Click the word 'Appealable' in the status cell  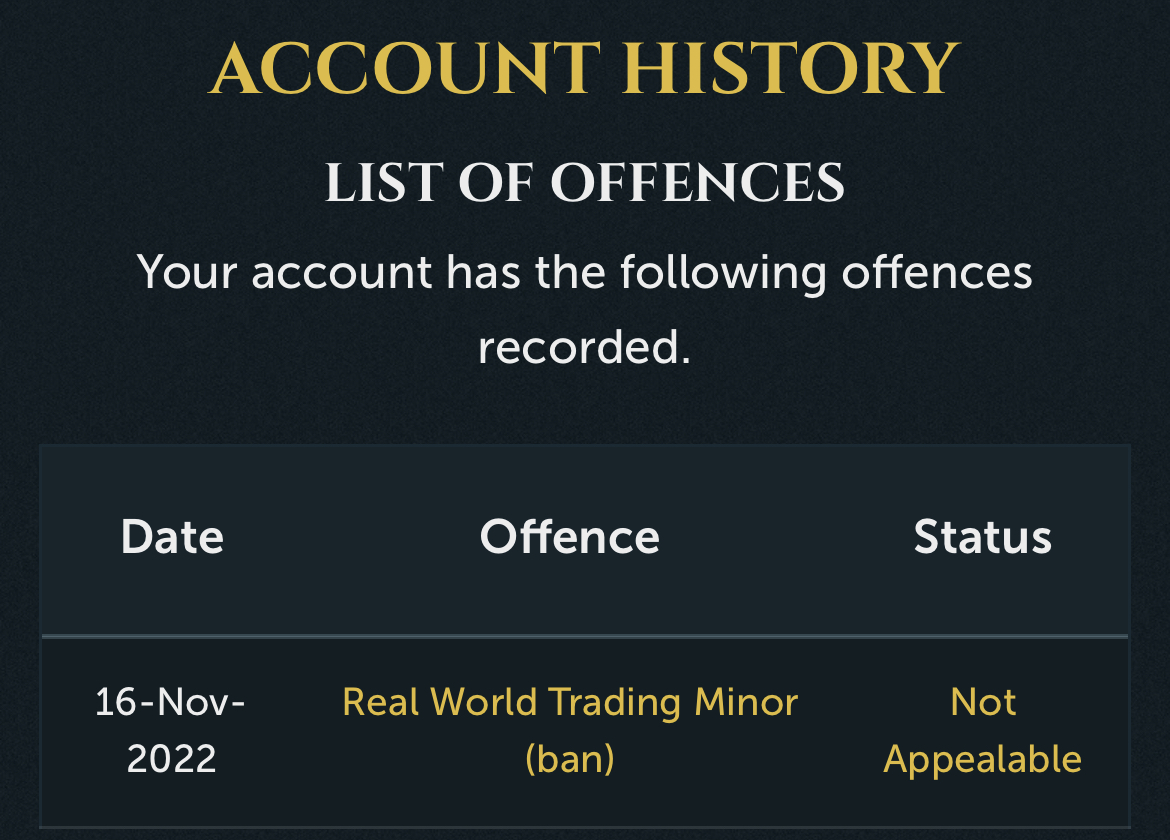click(x=983, y=760)
